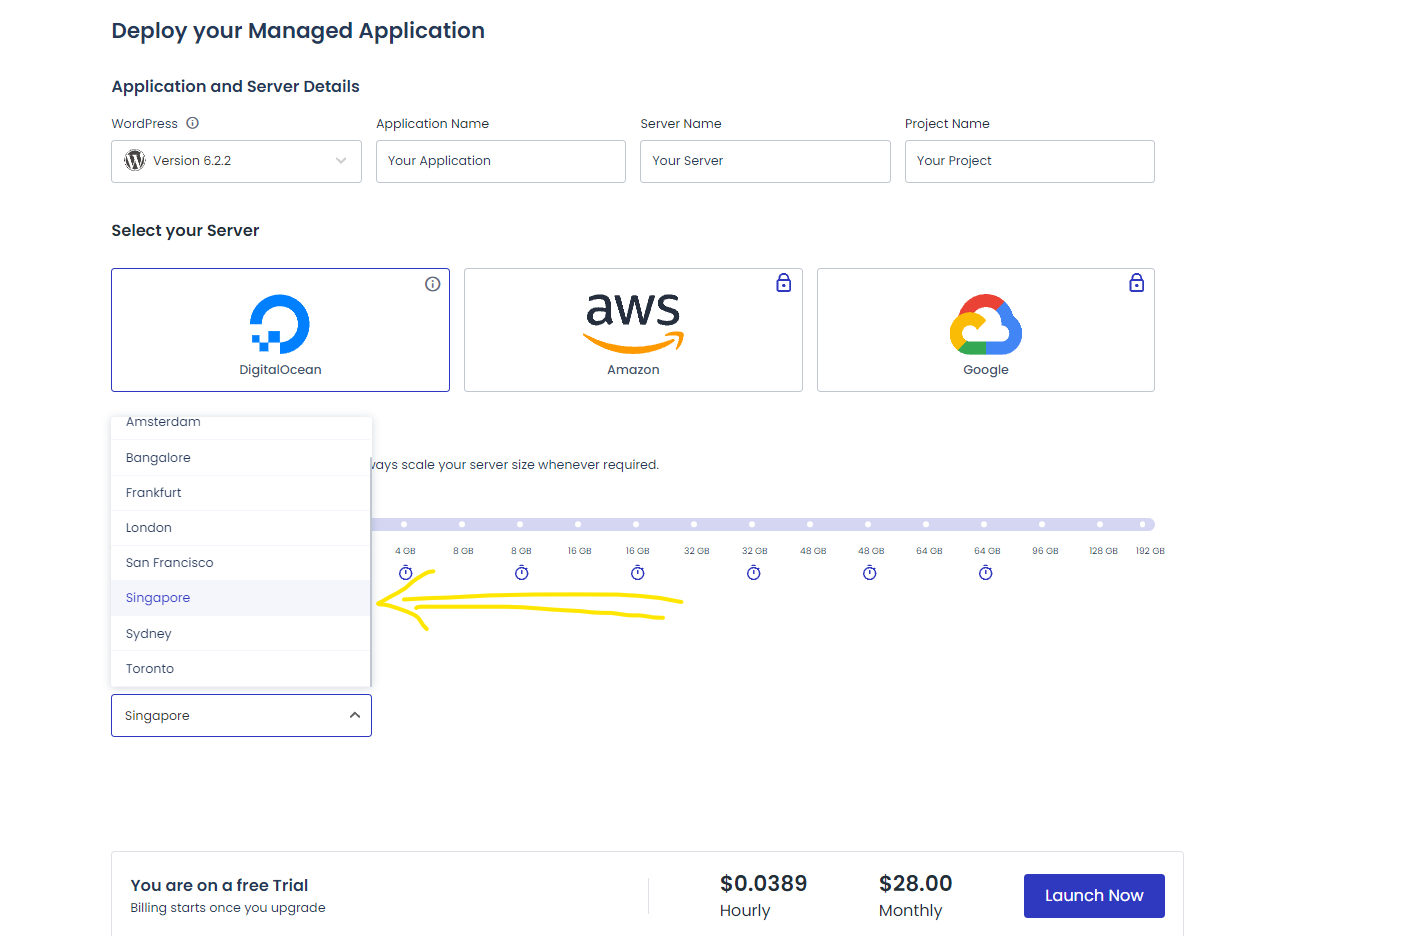The width and height of the screenshot is (1408, 936).
Task: Set server size slider to 192 GB
Action: 1143,524
